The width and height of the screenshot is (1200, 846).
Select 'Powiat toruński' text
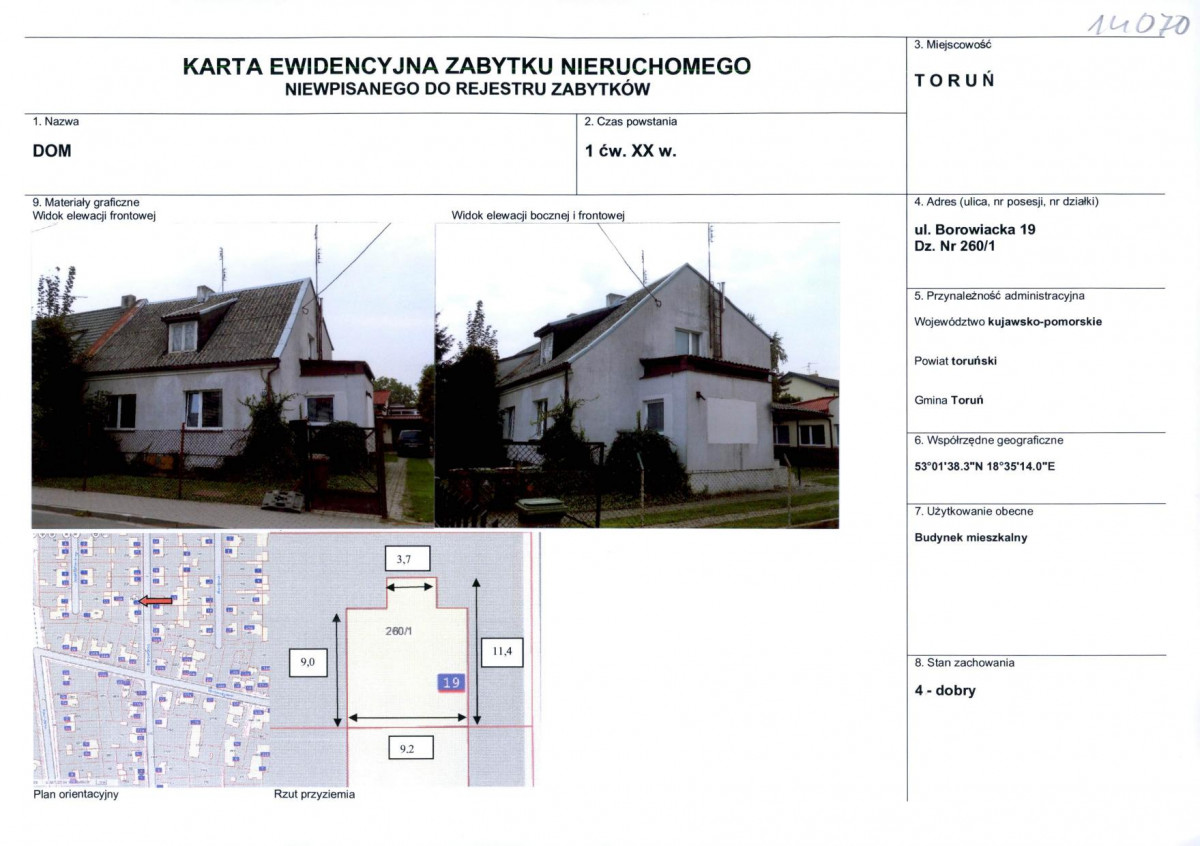(955, 361)
